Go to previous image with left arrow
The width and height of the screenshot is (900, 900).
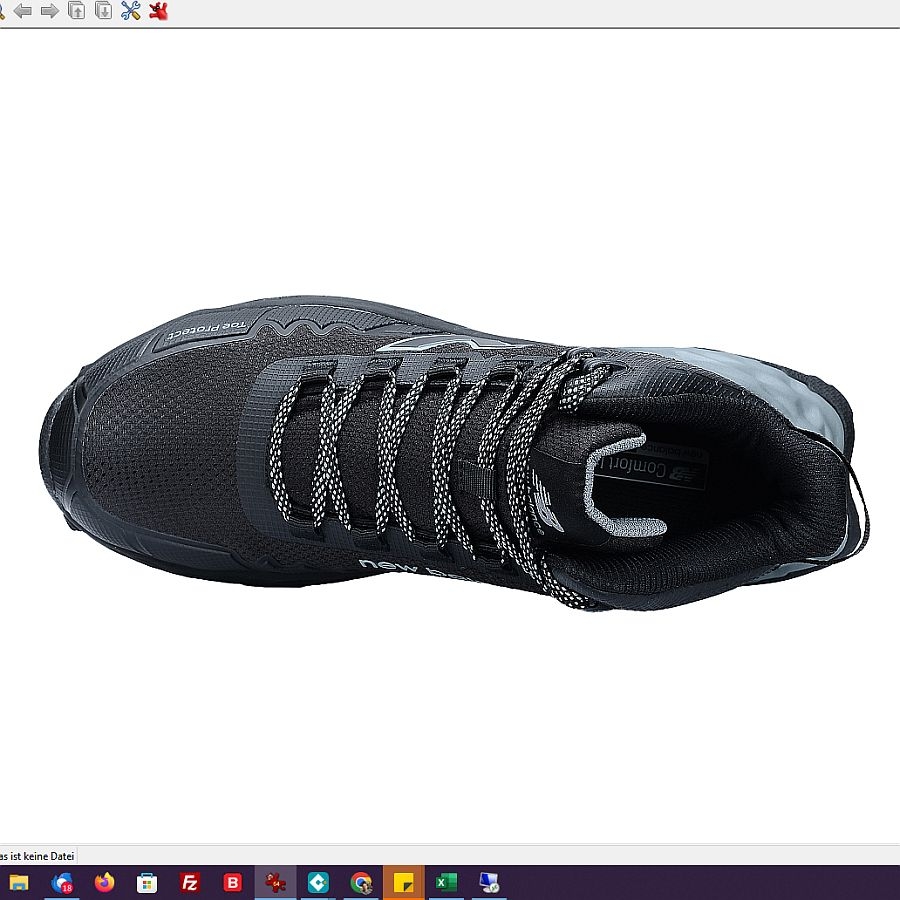pyautogui.click(x=22, y=11)
